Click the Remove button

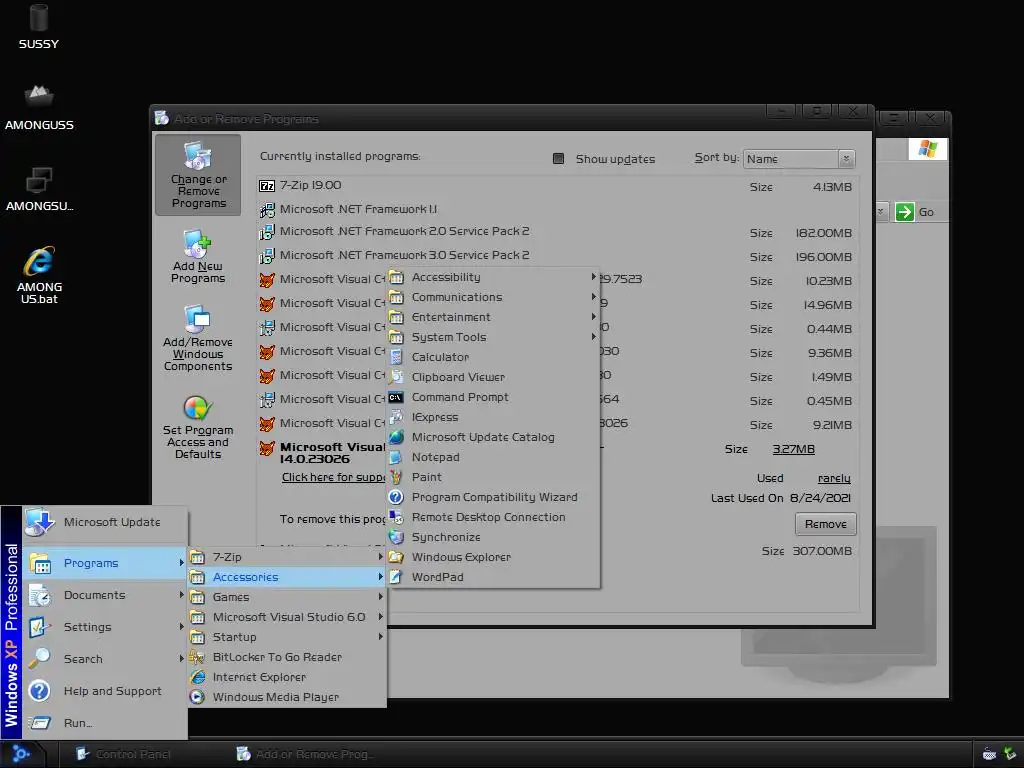[825, 524]
